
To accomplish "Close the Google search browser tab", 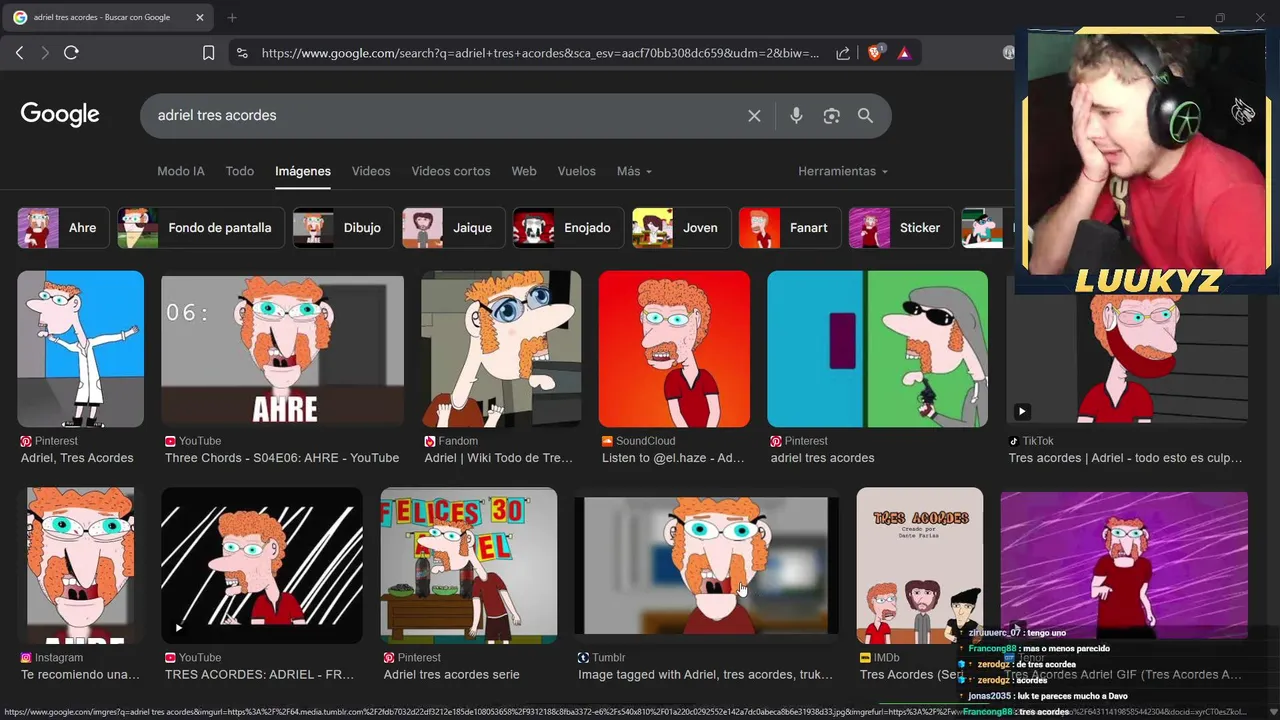I will point(200,17).
